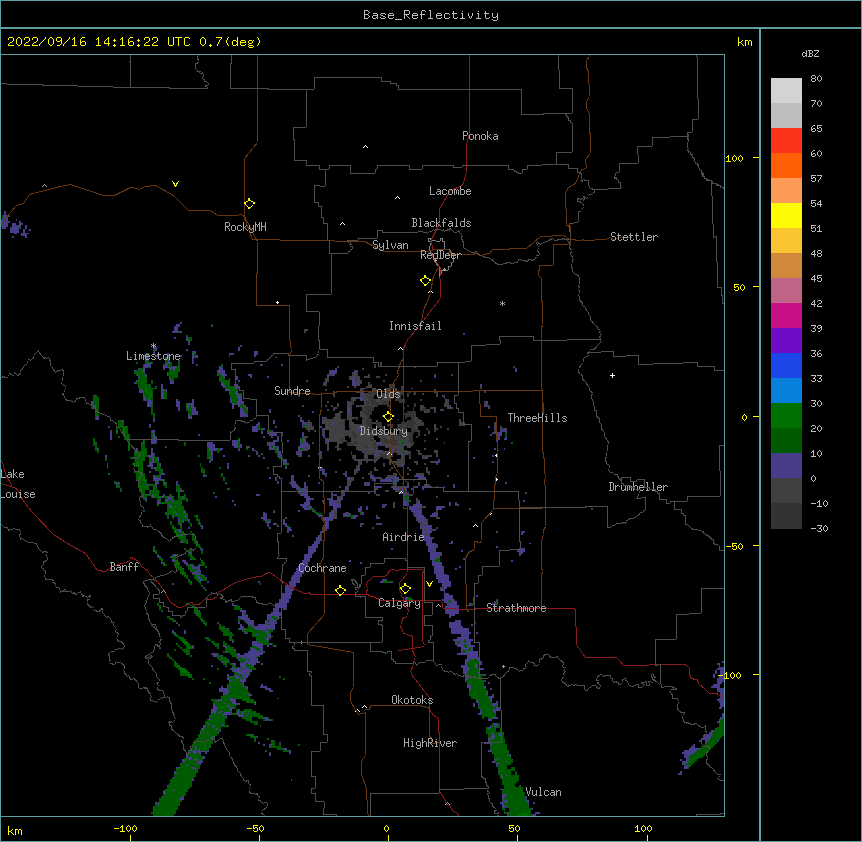Click the white asterisk above Limestone label
This screenshot has width=862, height=842.
coord(154,346)
